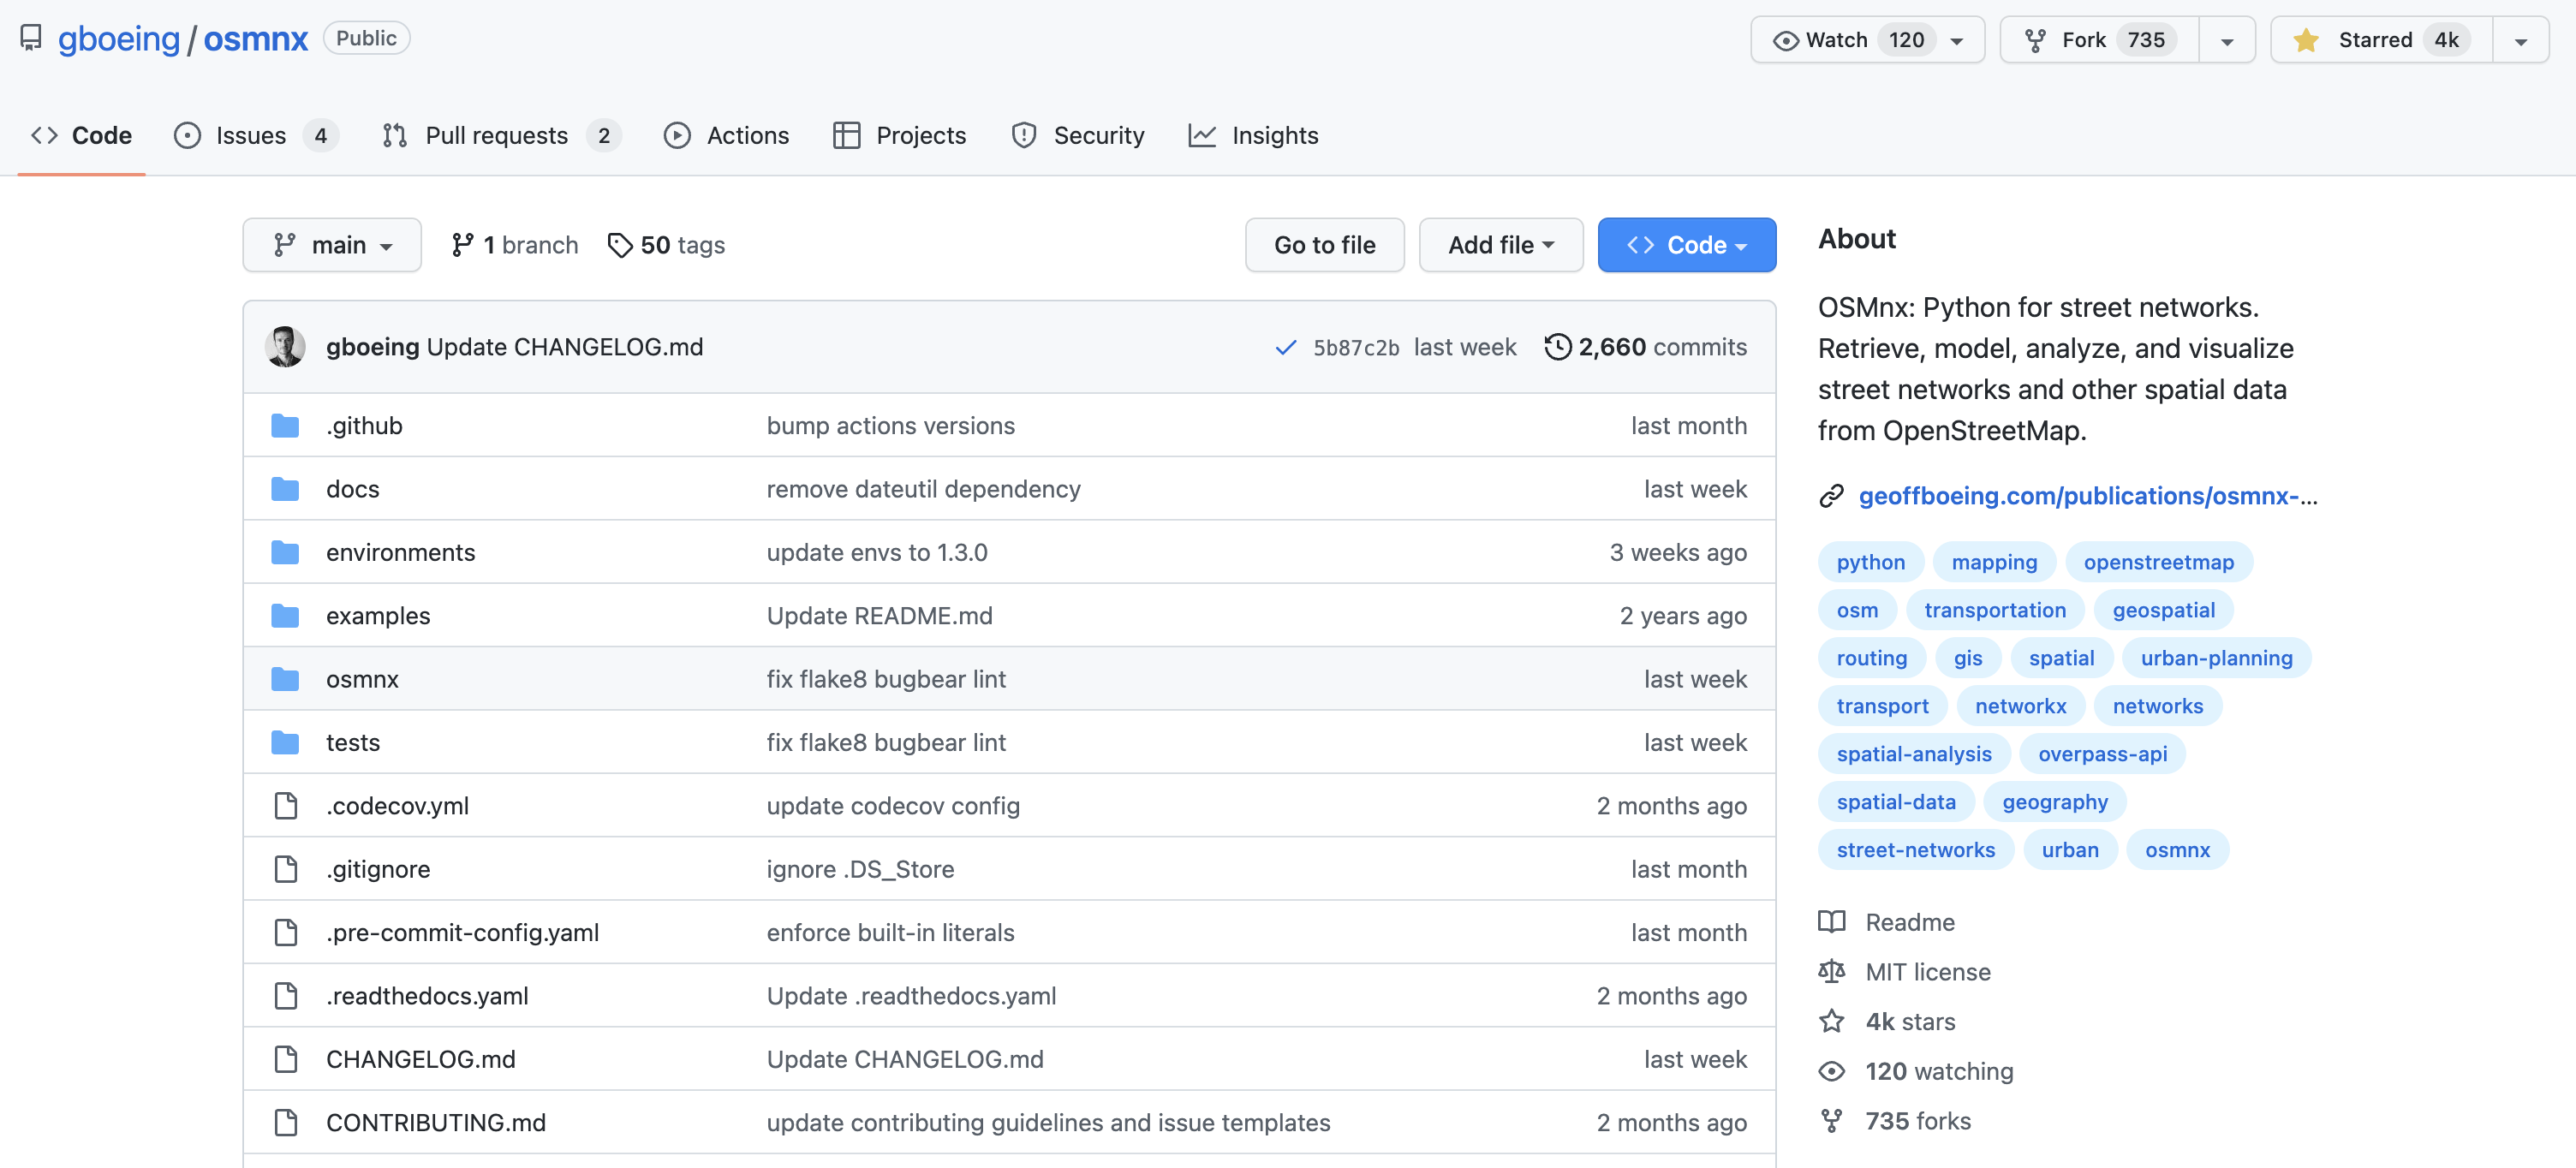This screenshot has height=1168, width=2576.
Task: Click the environments folder icon
Action: click(285, 552)
